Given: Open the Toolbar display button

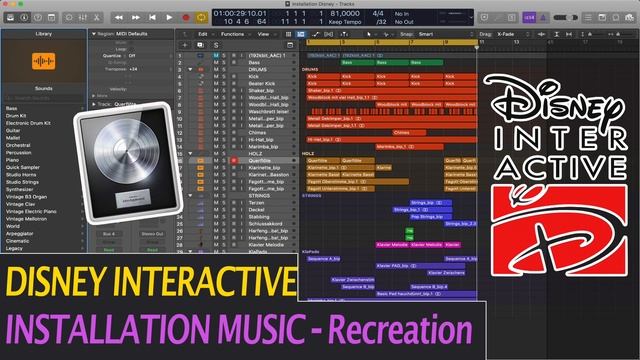Looking at the screenshot, I should point(51,18).
